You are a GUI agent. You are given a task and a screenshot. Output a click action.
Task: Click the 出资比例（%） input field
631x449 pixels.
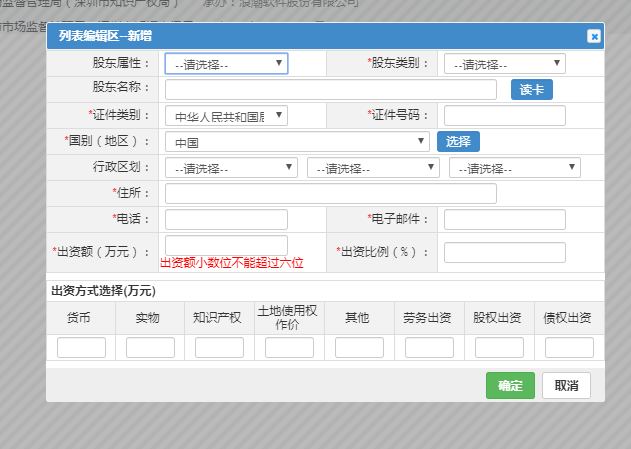pos(505,252)
